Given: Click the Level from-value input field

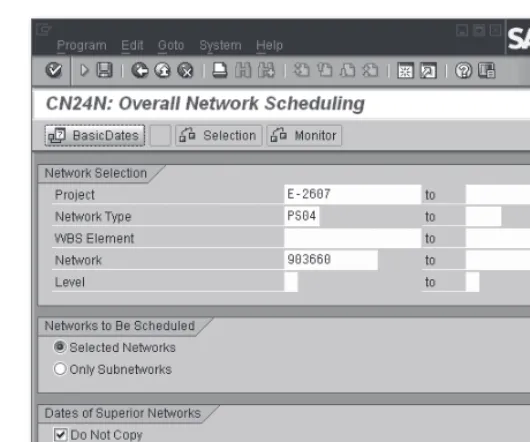Looking at the screenshot, I should point(291,282).
